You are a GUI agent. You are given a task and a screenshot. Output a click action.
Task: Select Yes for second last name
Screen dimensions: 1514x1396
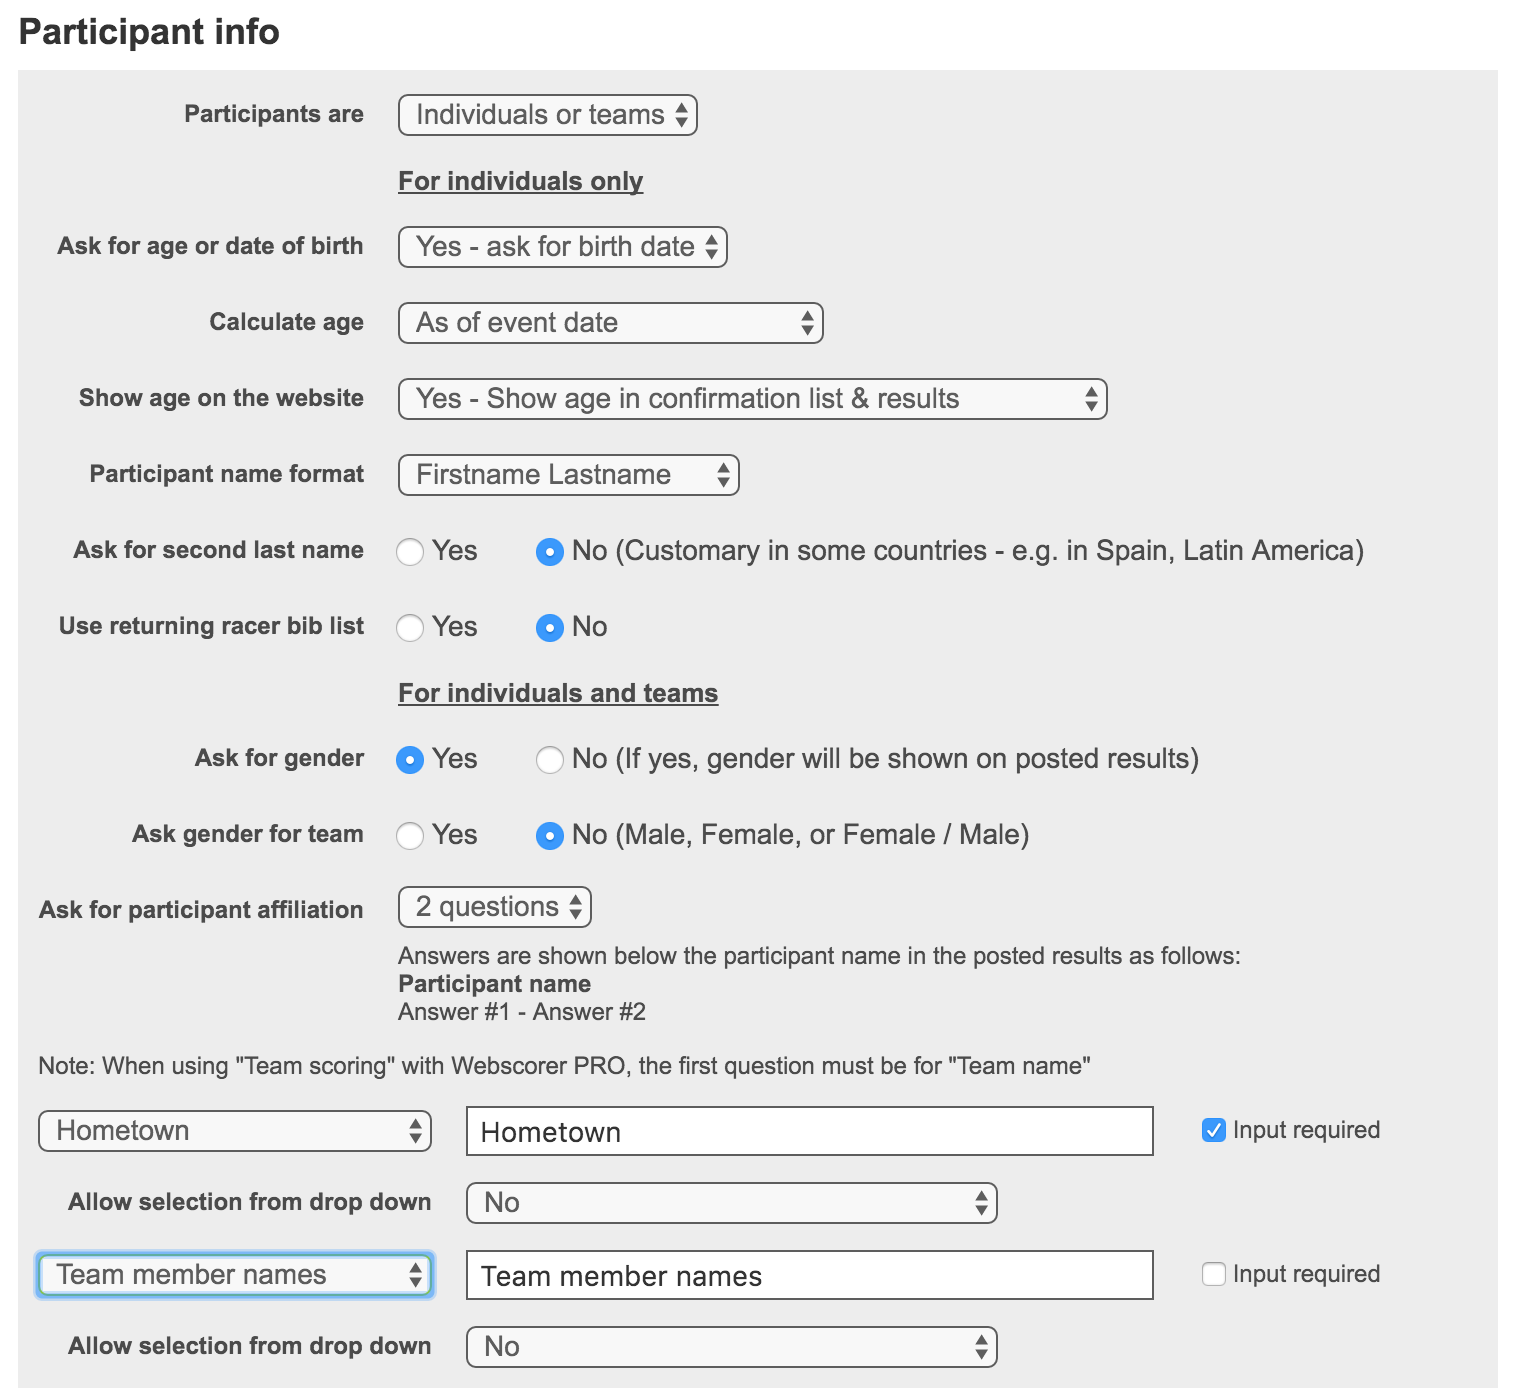coord(410,552)
